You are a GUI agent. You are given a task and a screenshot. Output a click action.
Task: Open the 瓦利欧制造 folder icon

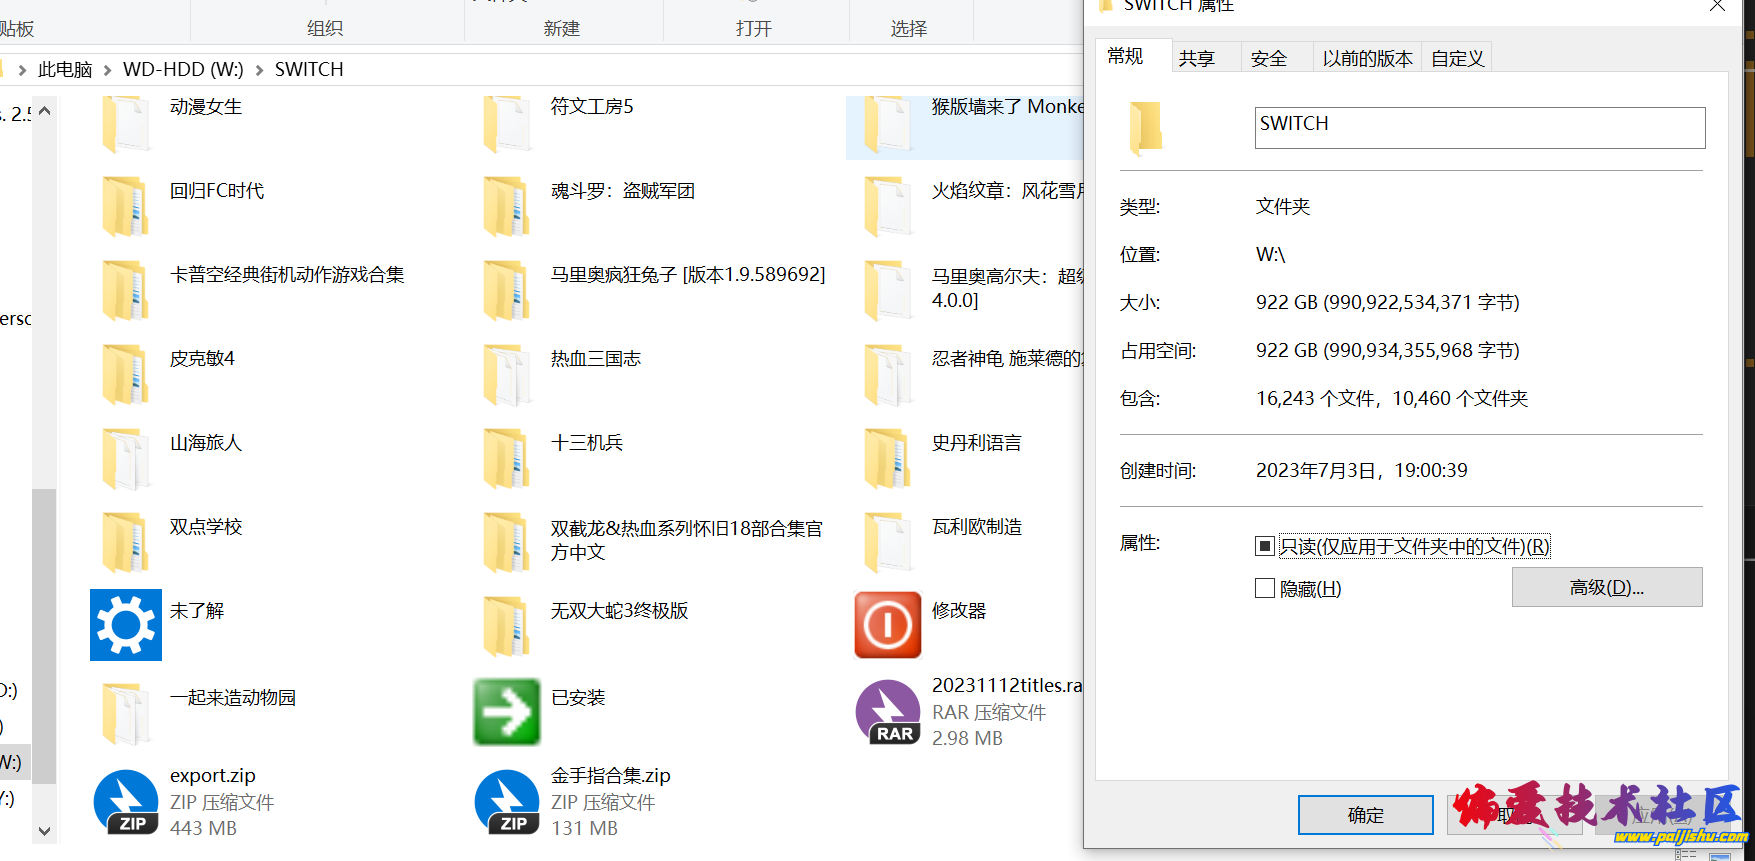coord(888,542)
